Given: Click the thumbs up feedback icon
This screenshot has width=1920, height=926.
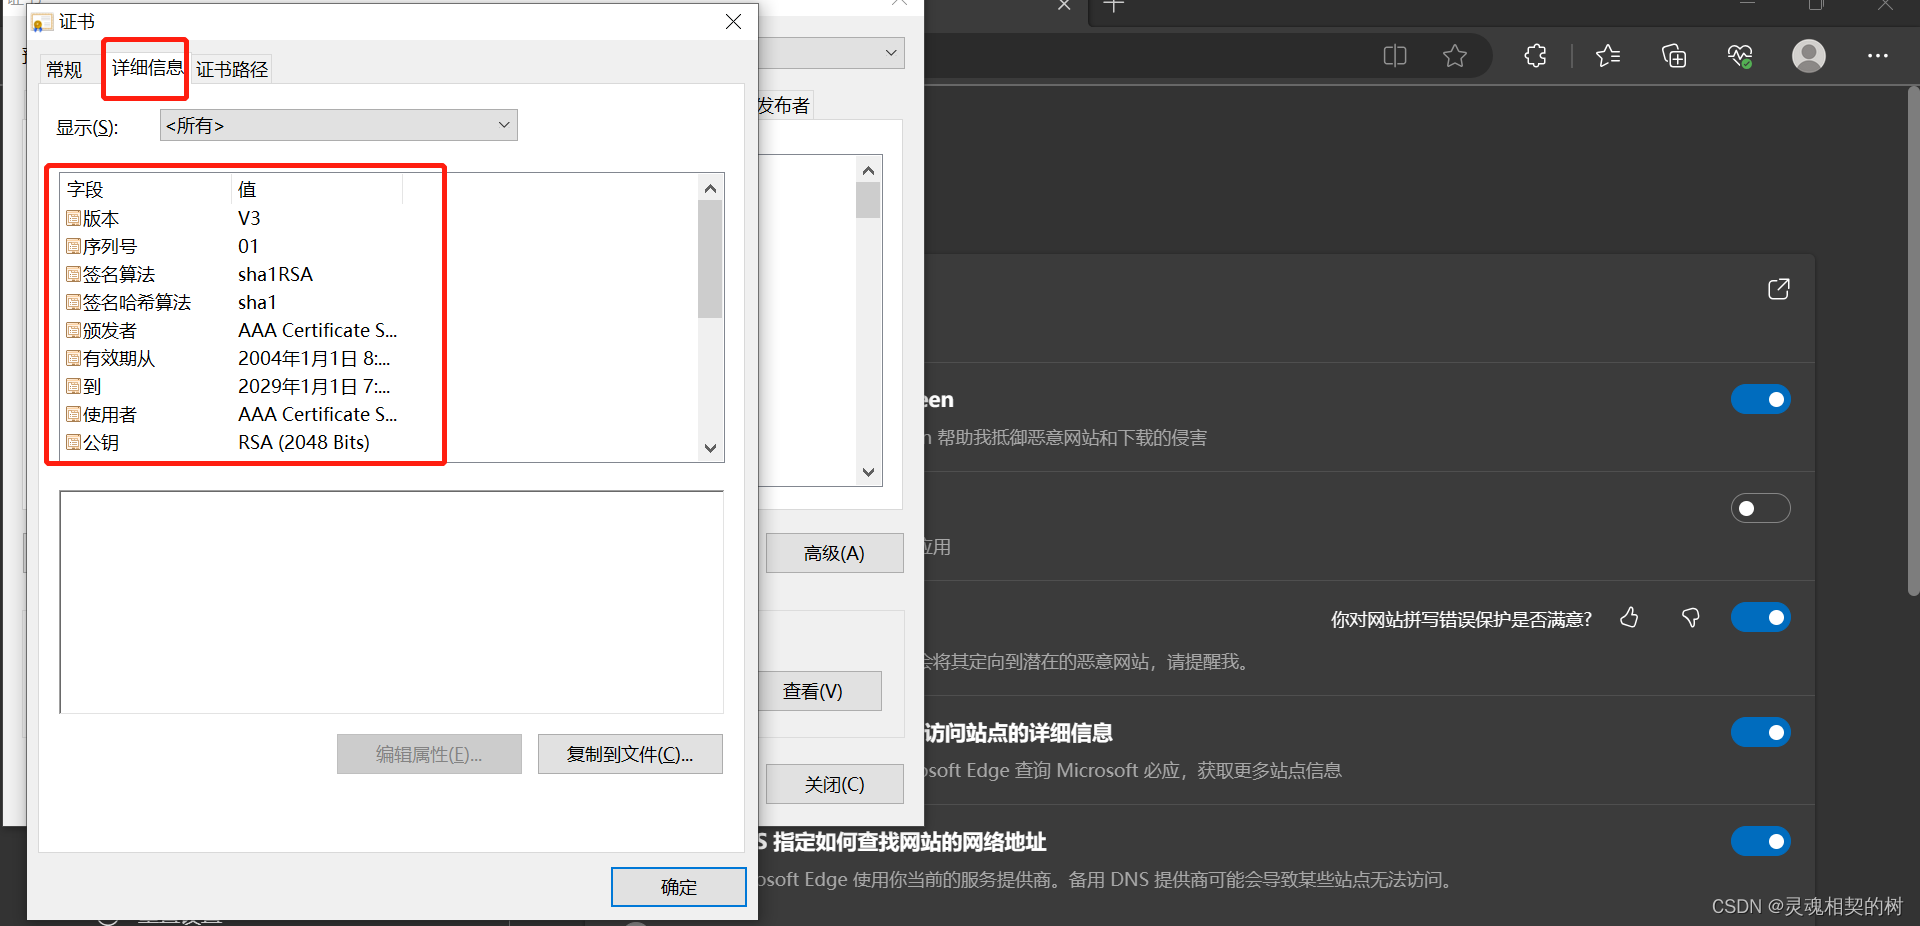Looking at the screenshot, I should tap(1629, 618).
